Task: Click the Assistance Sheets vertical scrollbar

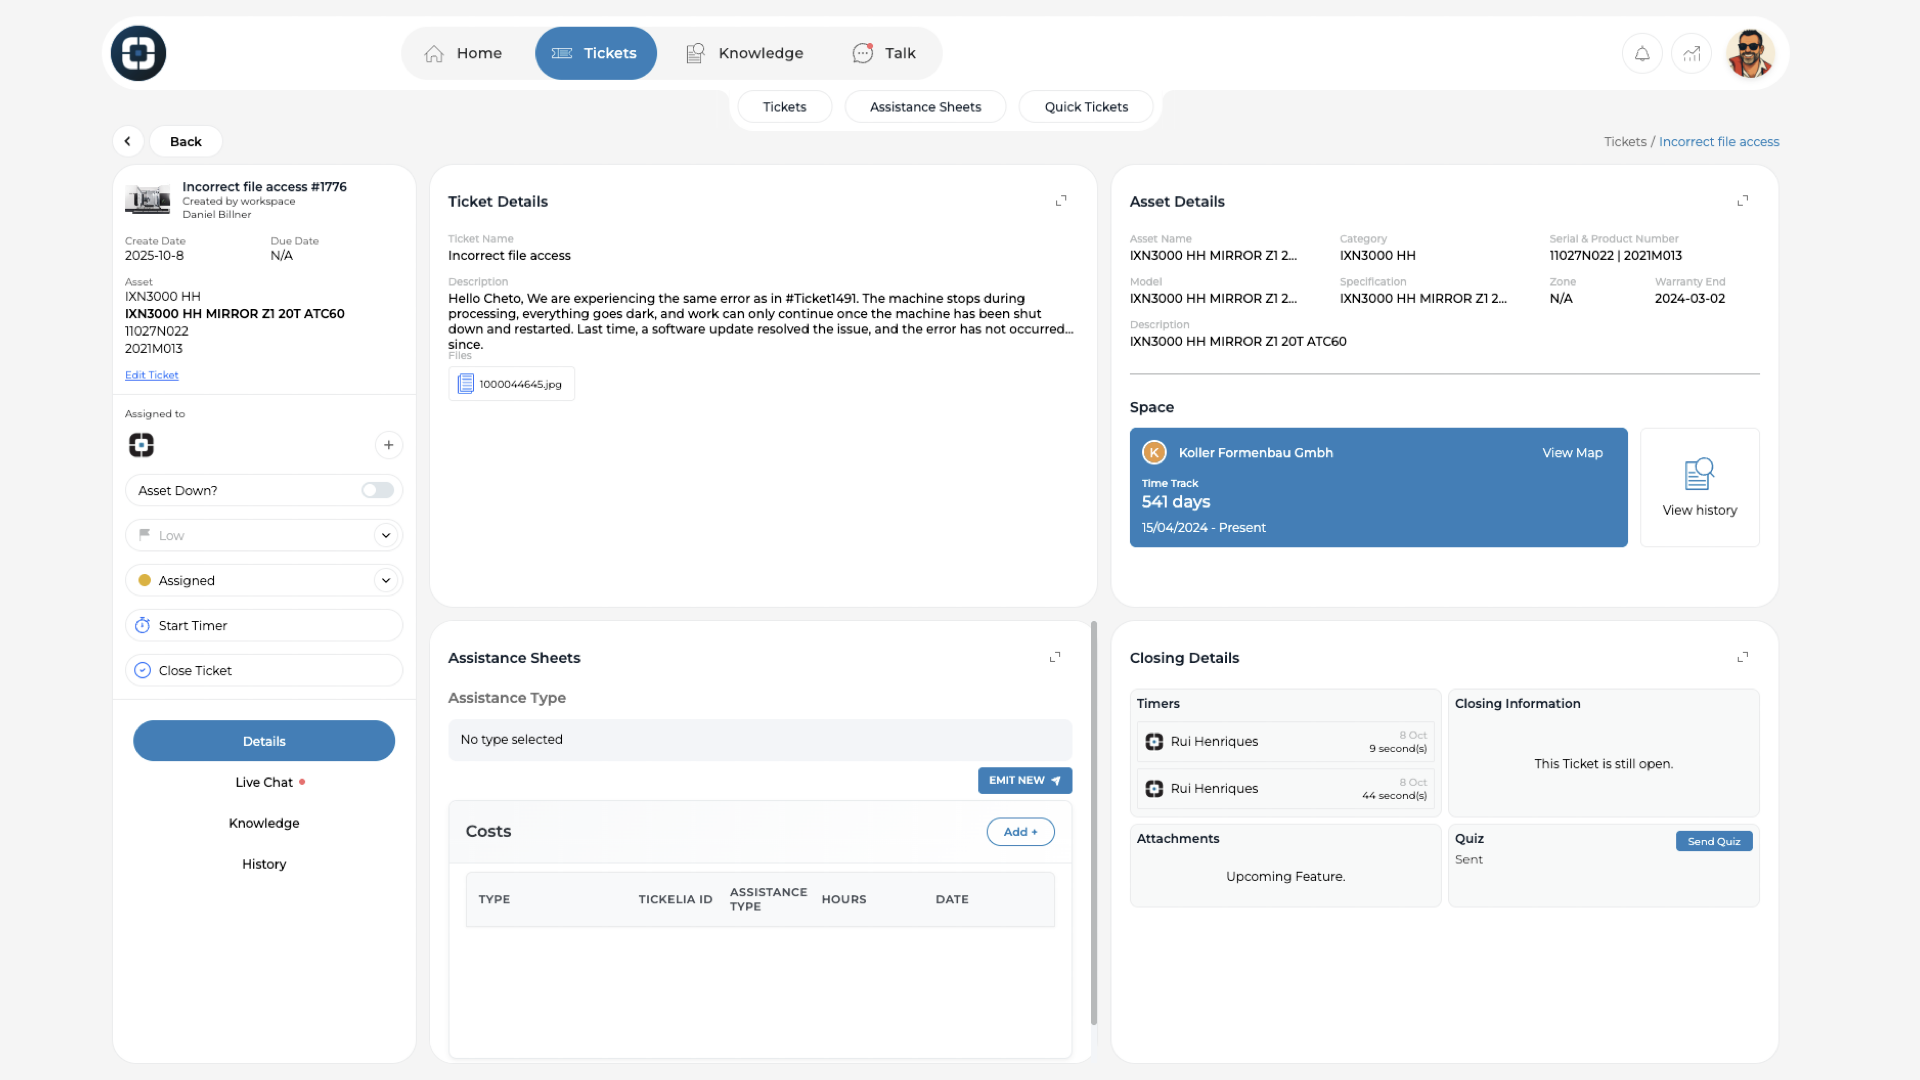Action: coord(1093,820)
